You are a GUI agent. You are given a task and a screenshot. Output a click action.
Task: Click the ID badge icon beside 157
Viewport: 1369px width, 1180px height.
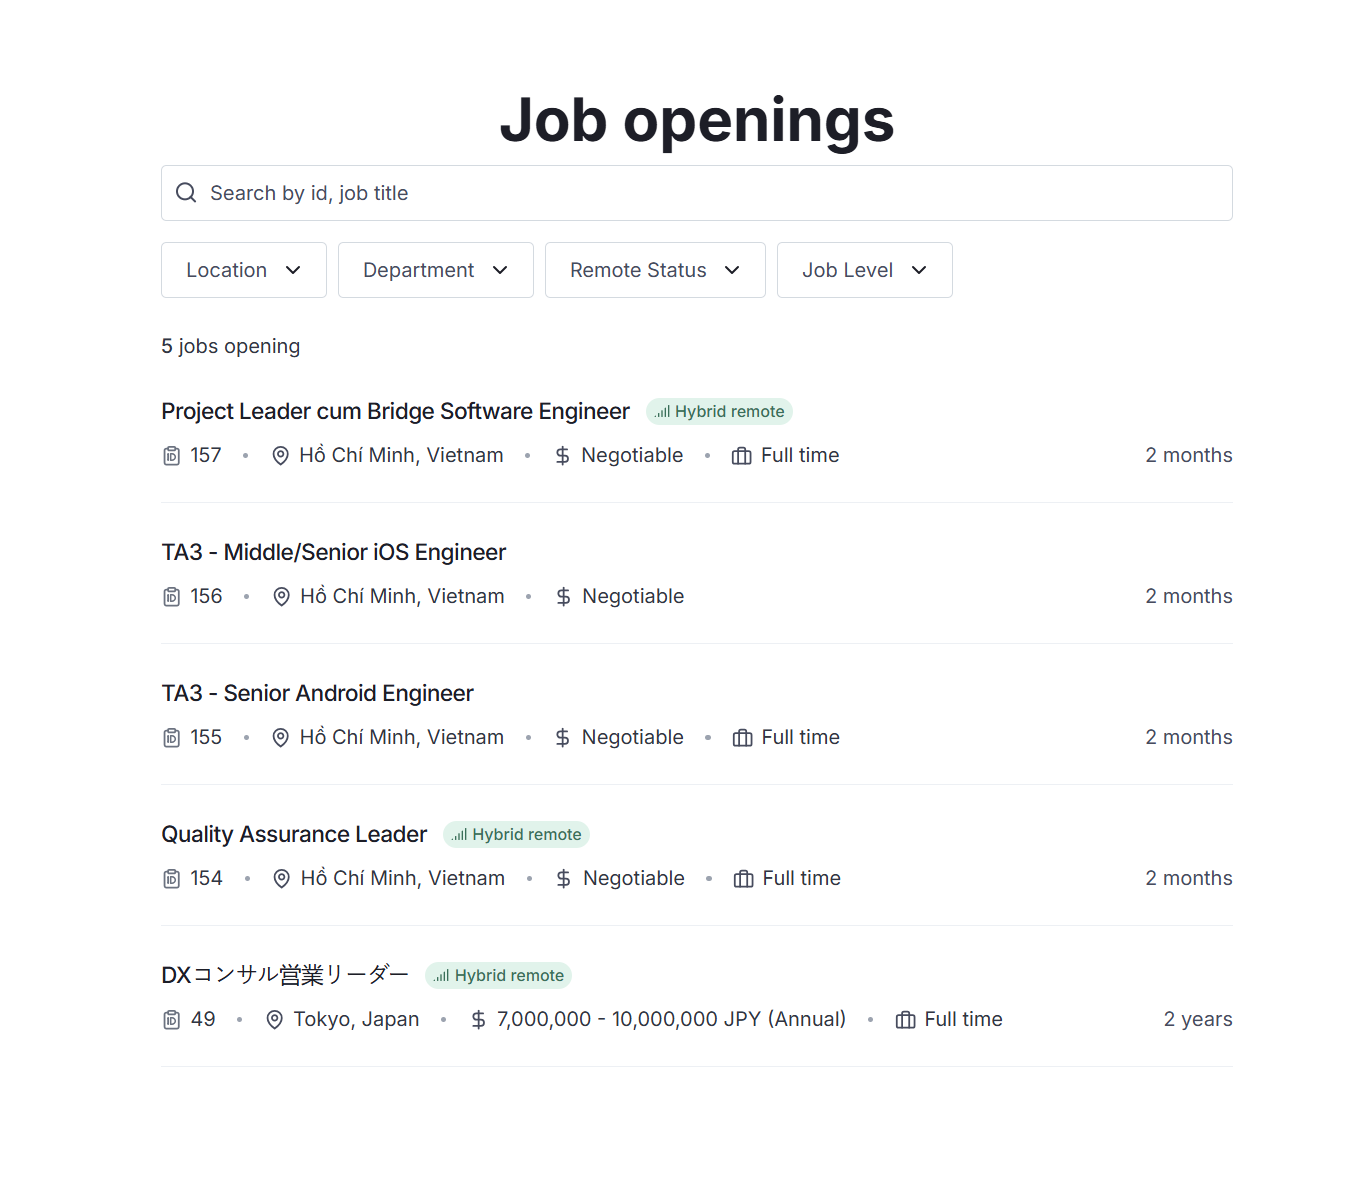coord(172,456)
